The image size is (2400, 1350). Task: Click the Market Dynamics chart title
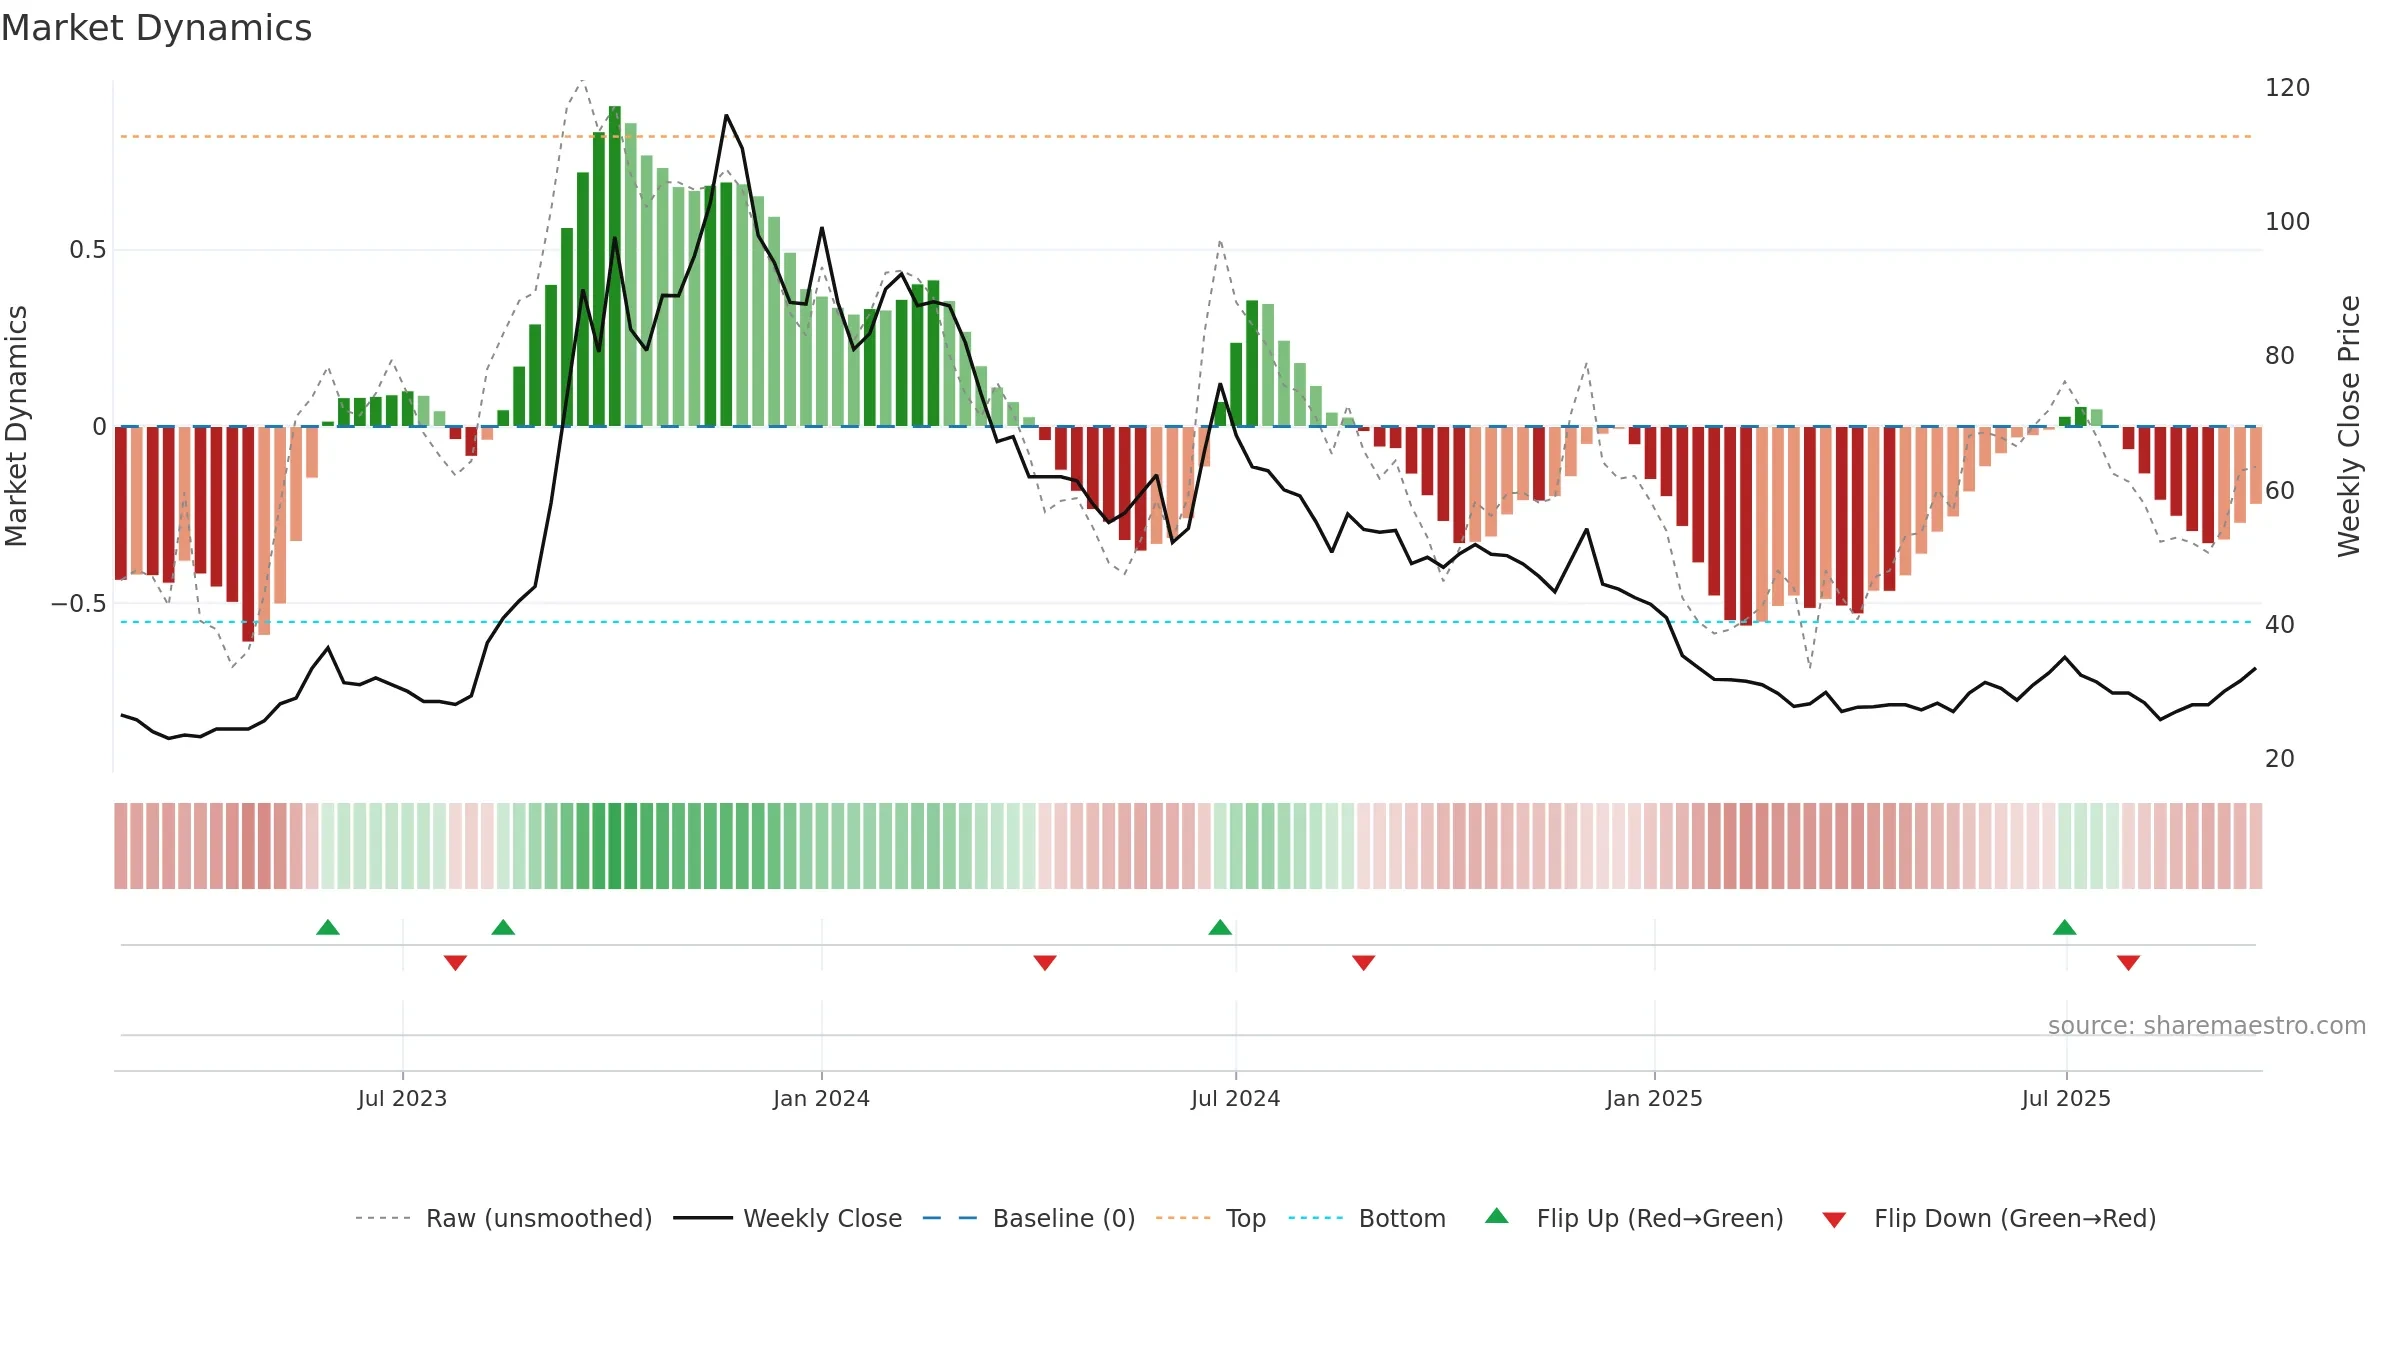coord(156,28)
